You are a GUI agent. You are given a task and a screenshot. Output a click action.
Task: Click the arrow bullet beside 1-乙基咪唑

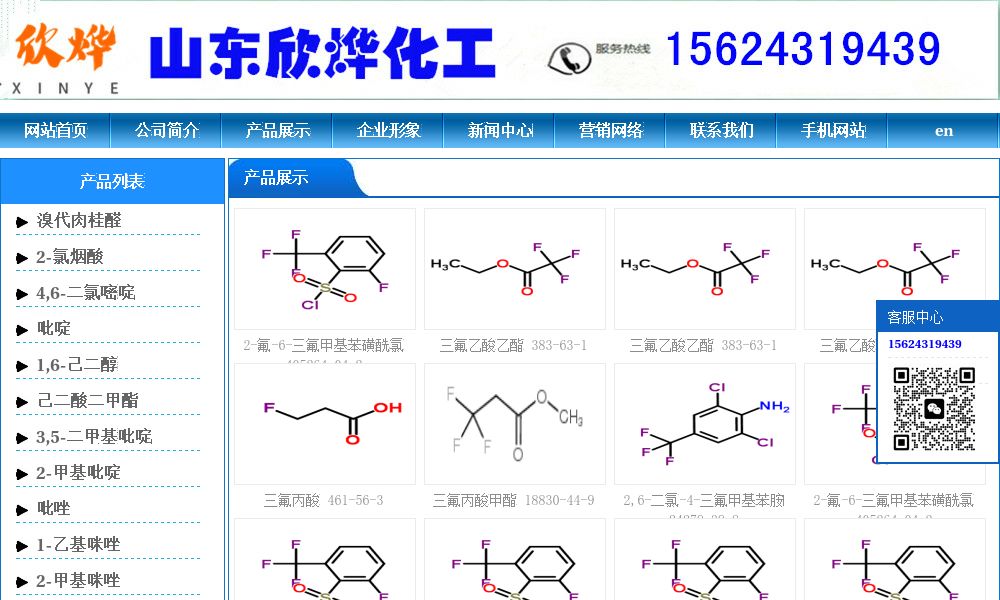tap(22, 546)
